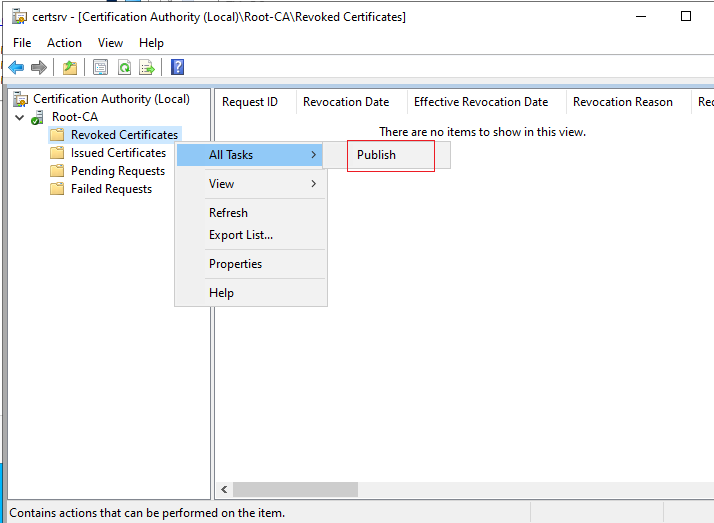Click the blue Back arrow toolbar icon
Screen dimensions: 714x523
point(16,68)
